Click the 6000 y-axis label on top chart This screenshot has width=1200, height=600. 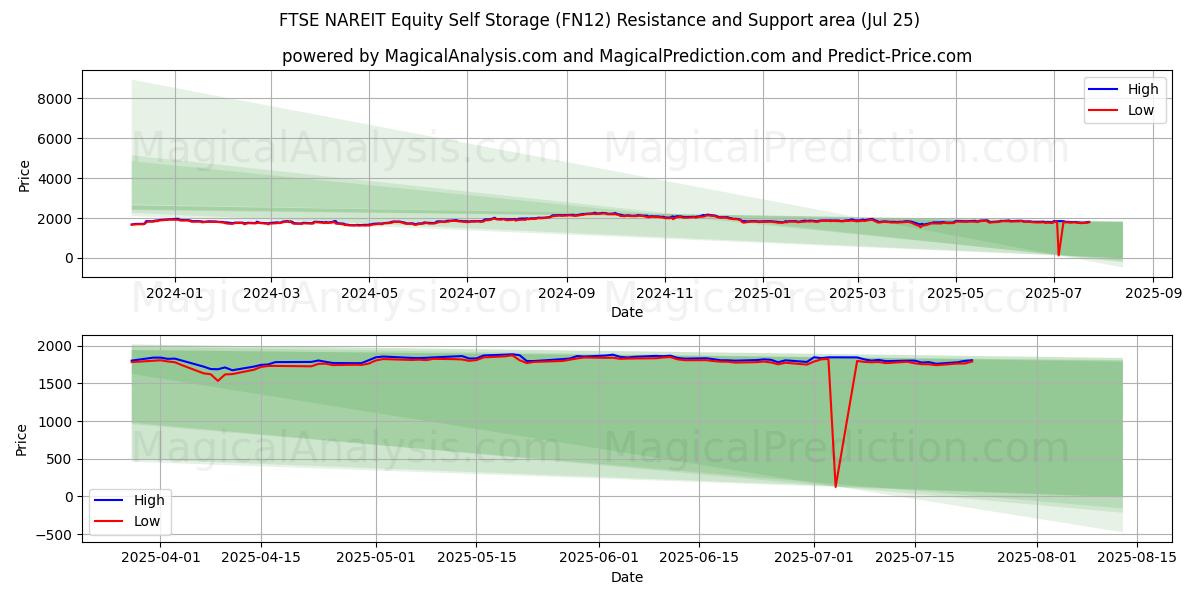[x=56, y=138]
